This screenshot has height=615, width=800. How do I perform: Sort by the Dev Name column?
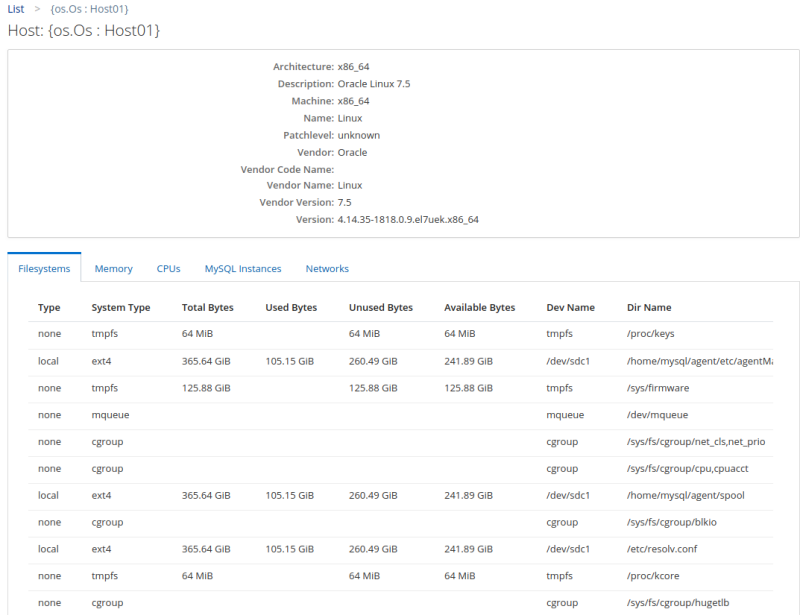pyautogui.click(x=565, y=307)
